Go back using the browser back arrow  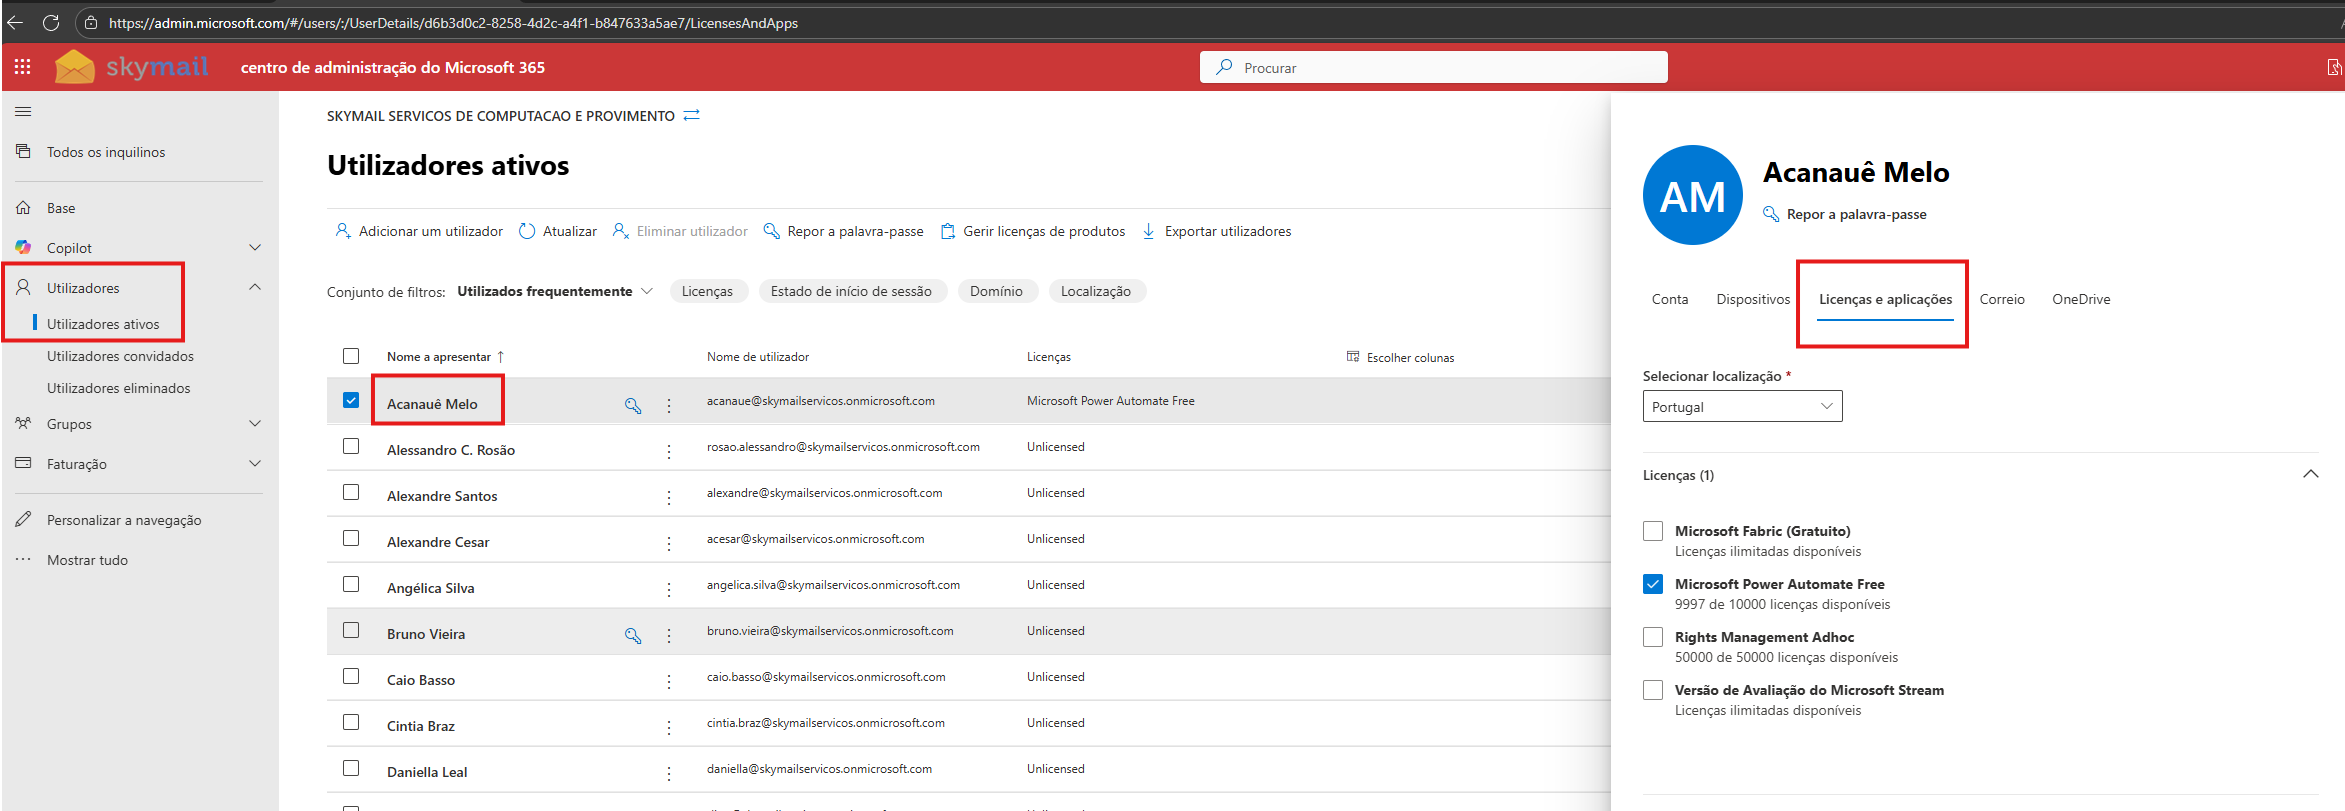click(x=15, y=22)
